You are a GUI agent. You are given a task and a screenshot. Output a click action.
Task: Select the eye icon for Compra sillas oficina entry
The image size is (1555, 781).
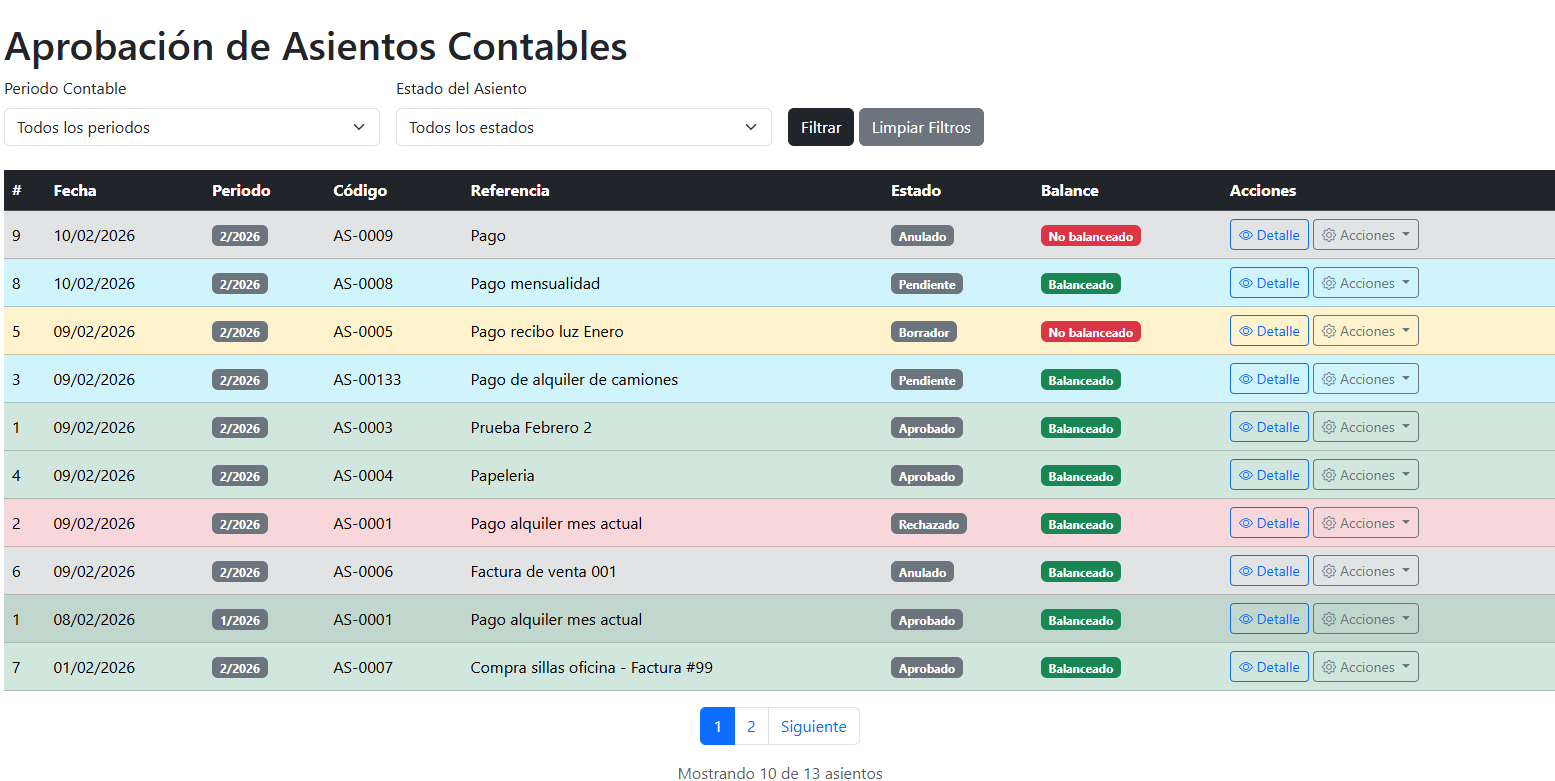1248,666
